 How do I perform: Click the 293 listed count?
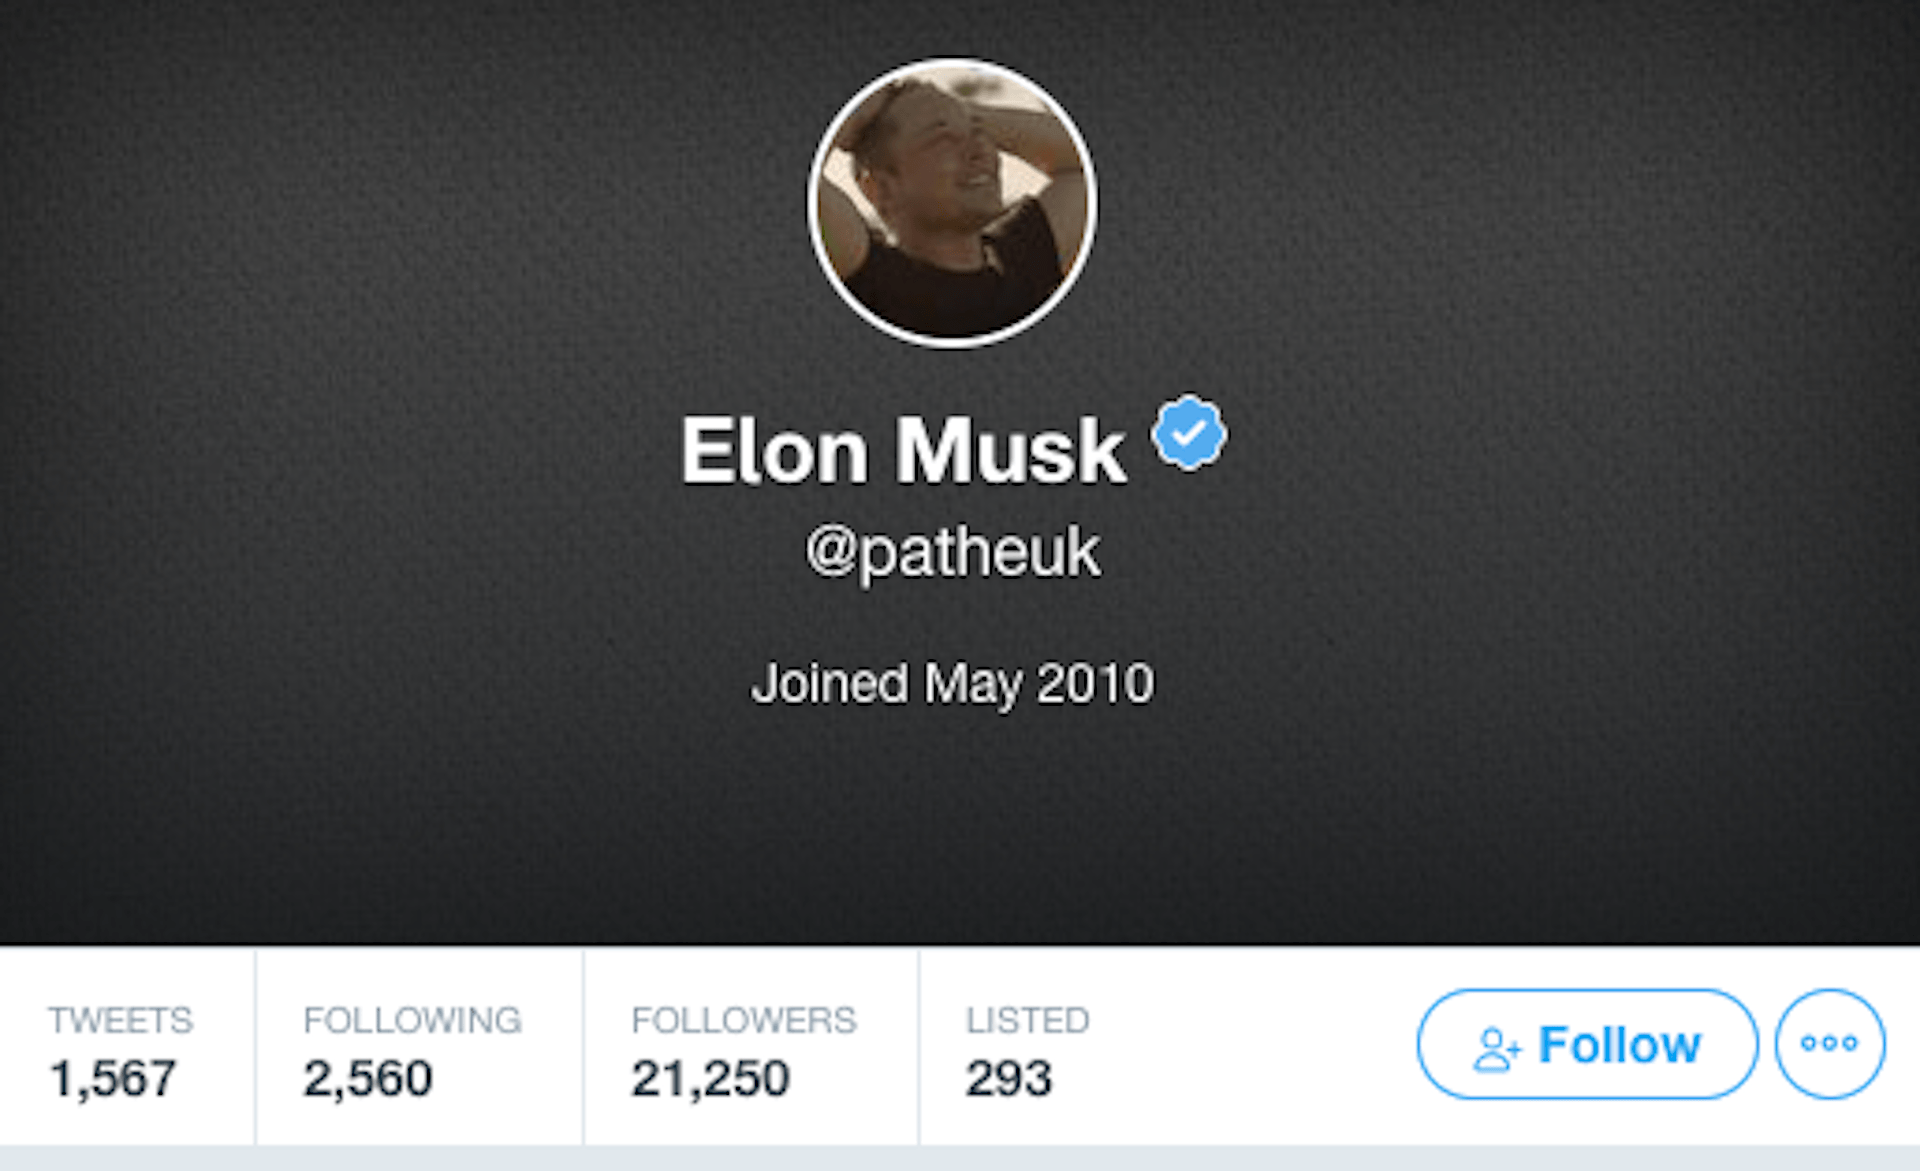(x=1009, y=1079)
